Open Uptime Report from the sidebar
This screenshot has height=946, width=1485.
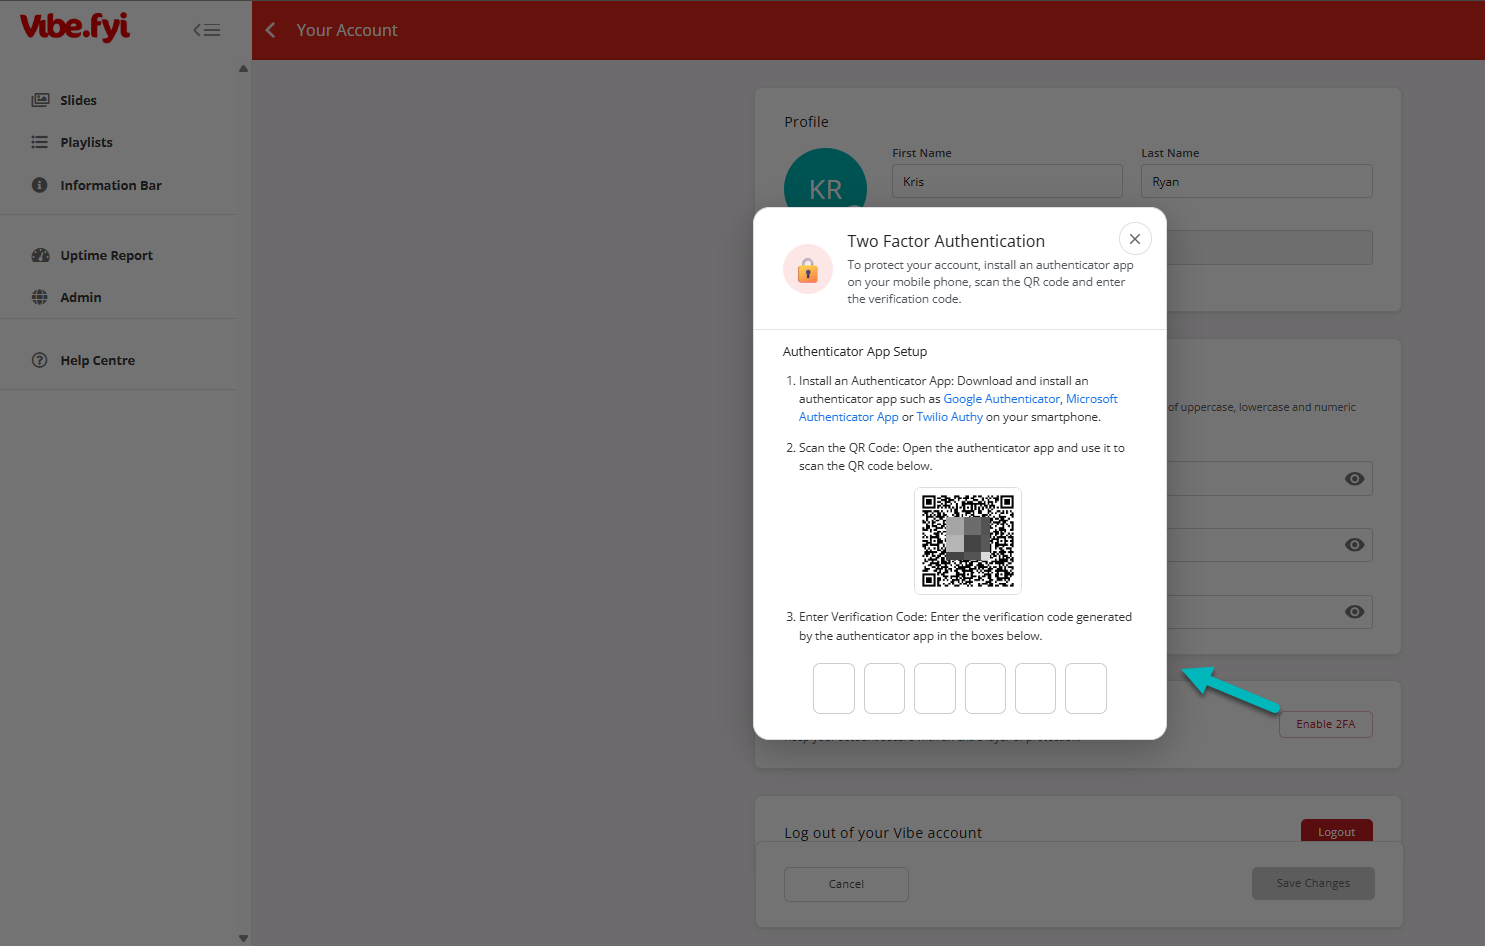[x=106, y=255]
